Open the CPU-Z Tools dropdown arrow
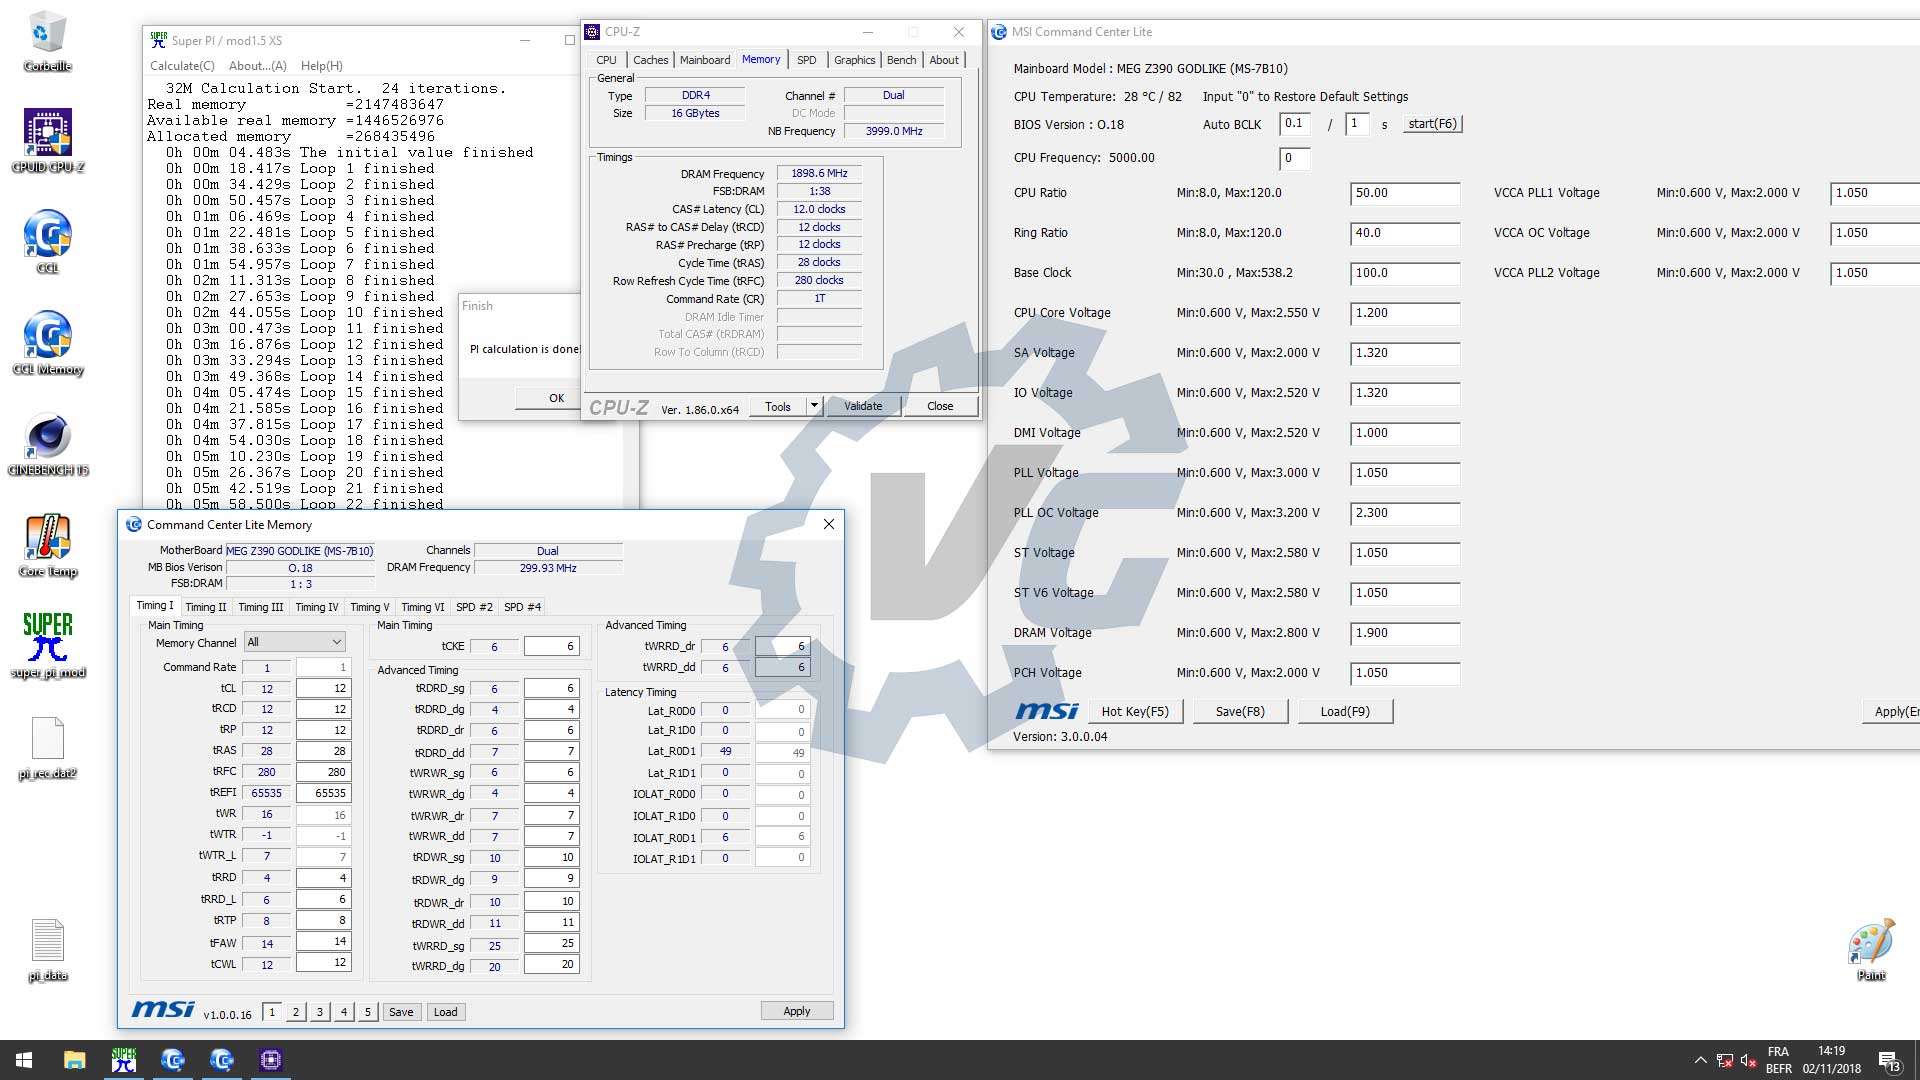Image resolution: width=1920 pixels, height=1080 pixels. 814,406
